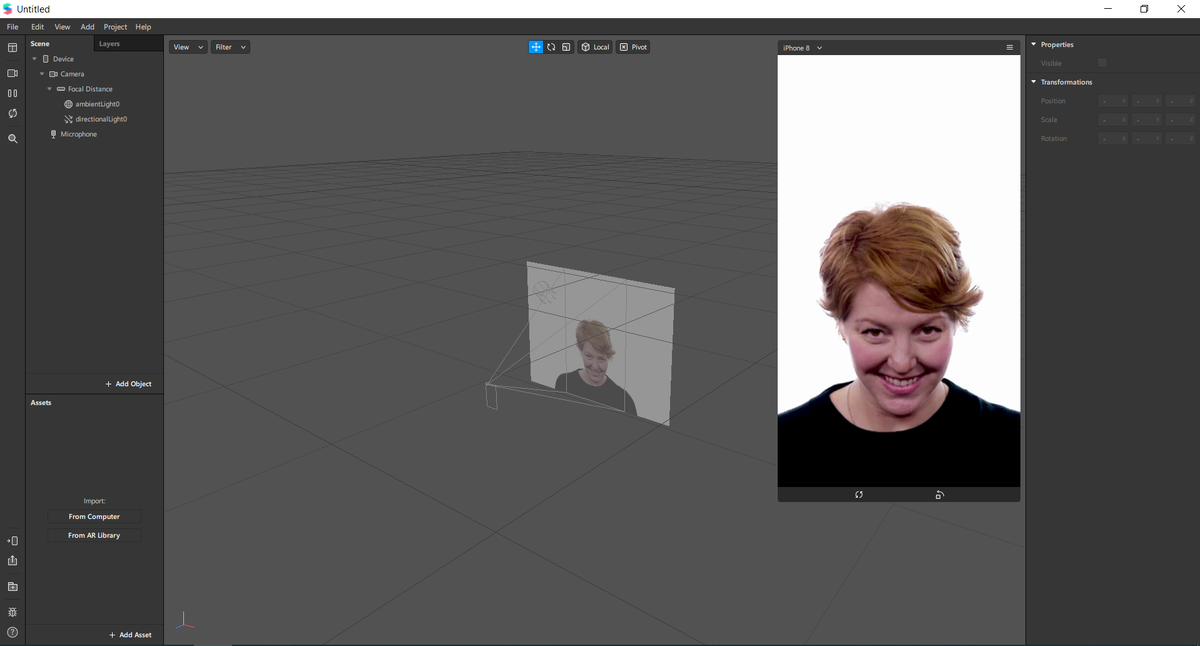
Task: Toggle the Pivot mode button
Action: tap(633, 46)
